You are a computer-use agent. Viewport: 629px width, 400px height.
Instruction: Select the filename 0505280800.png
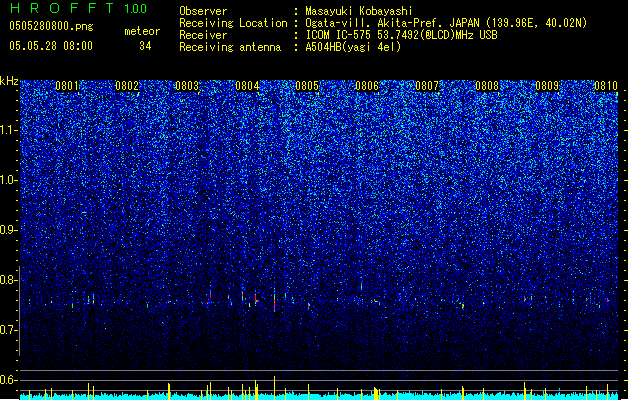(51, 26)
